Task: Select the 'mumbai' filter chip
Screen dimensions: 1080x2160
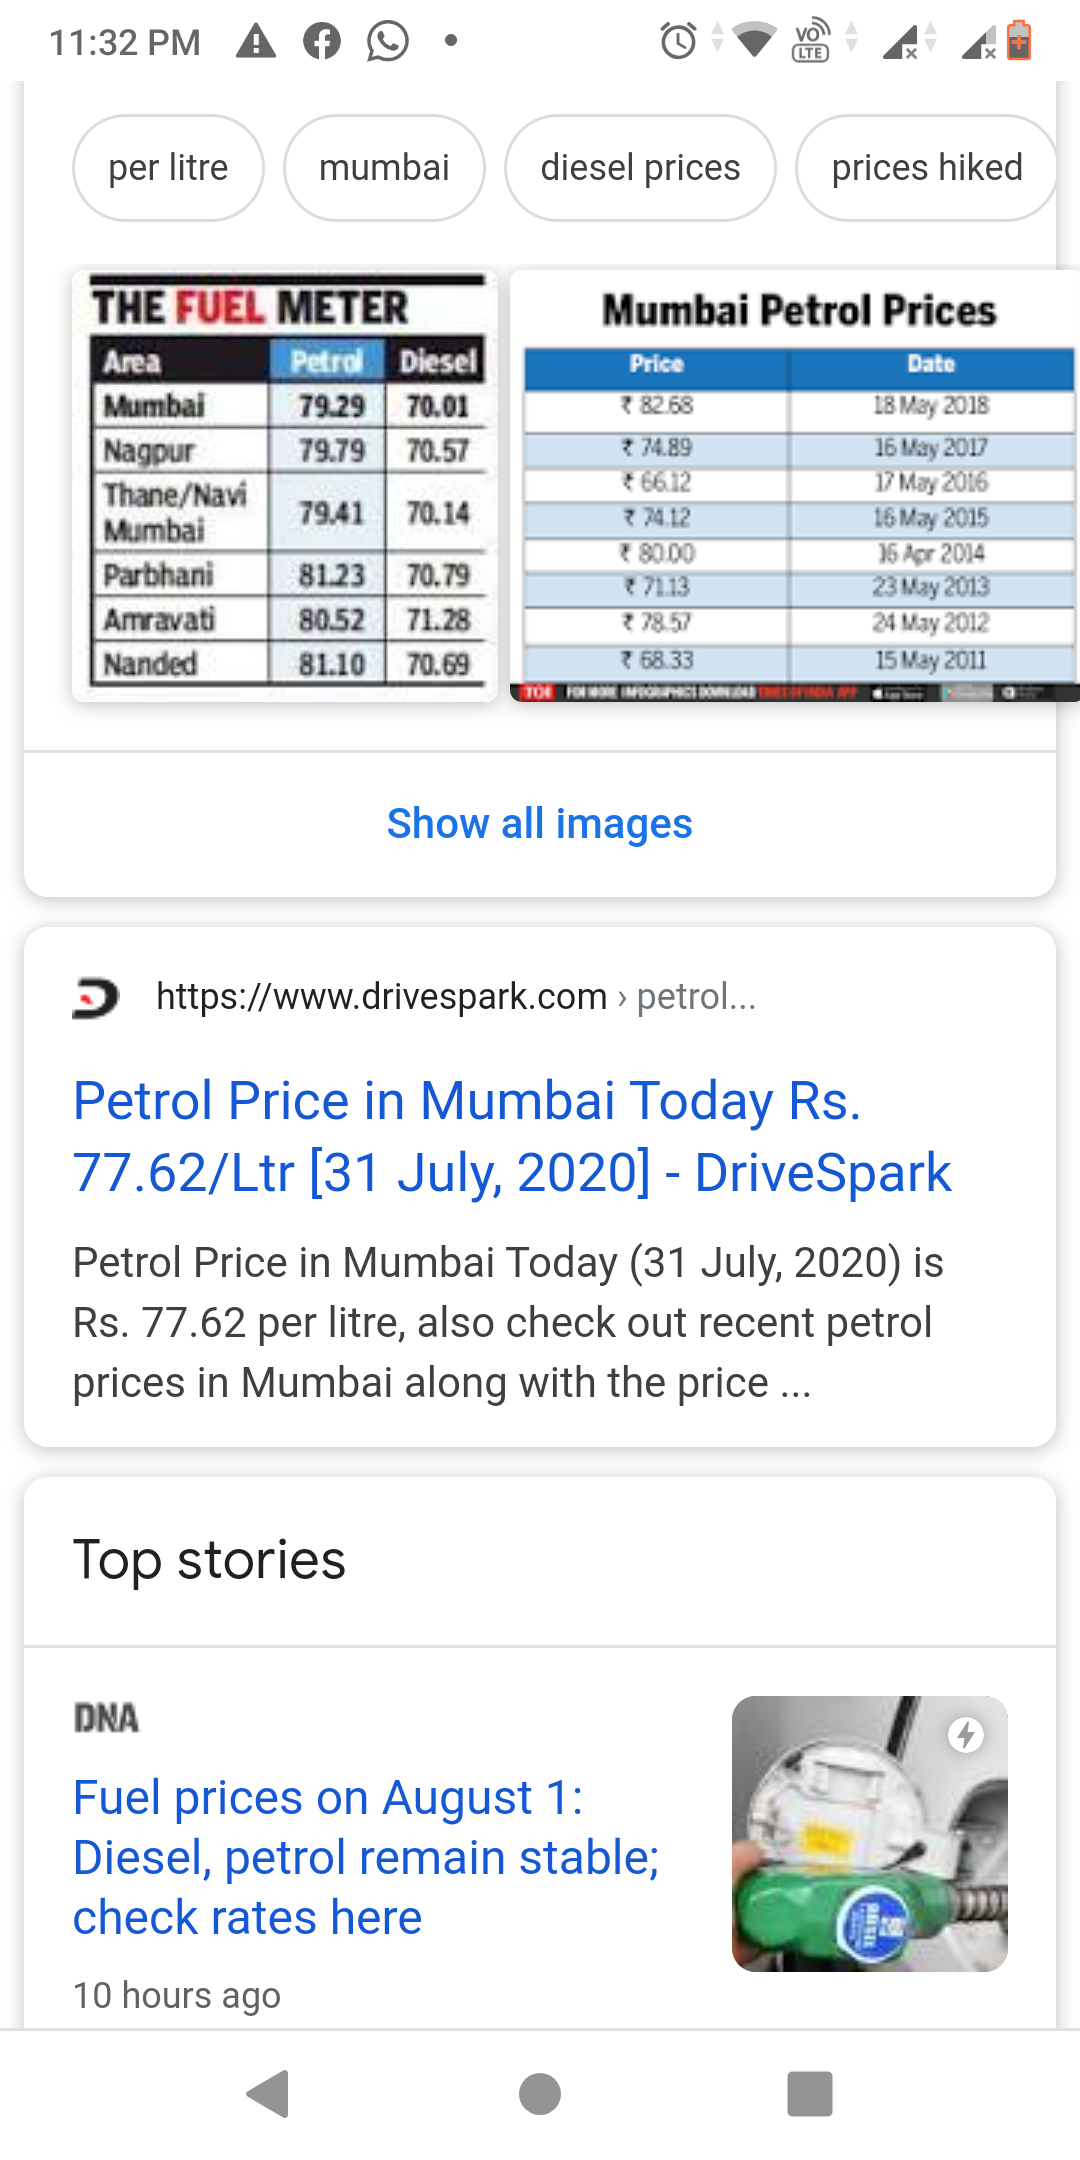Action: point(384,168)
